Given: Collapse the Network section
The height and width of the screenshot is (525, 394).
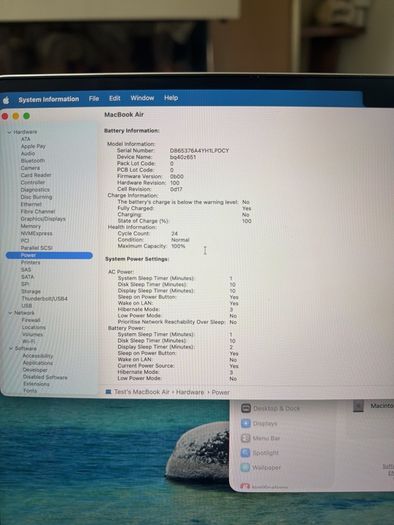Looking at the screenshot, I should tap(10, 313).
